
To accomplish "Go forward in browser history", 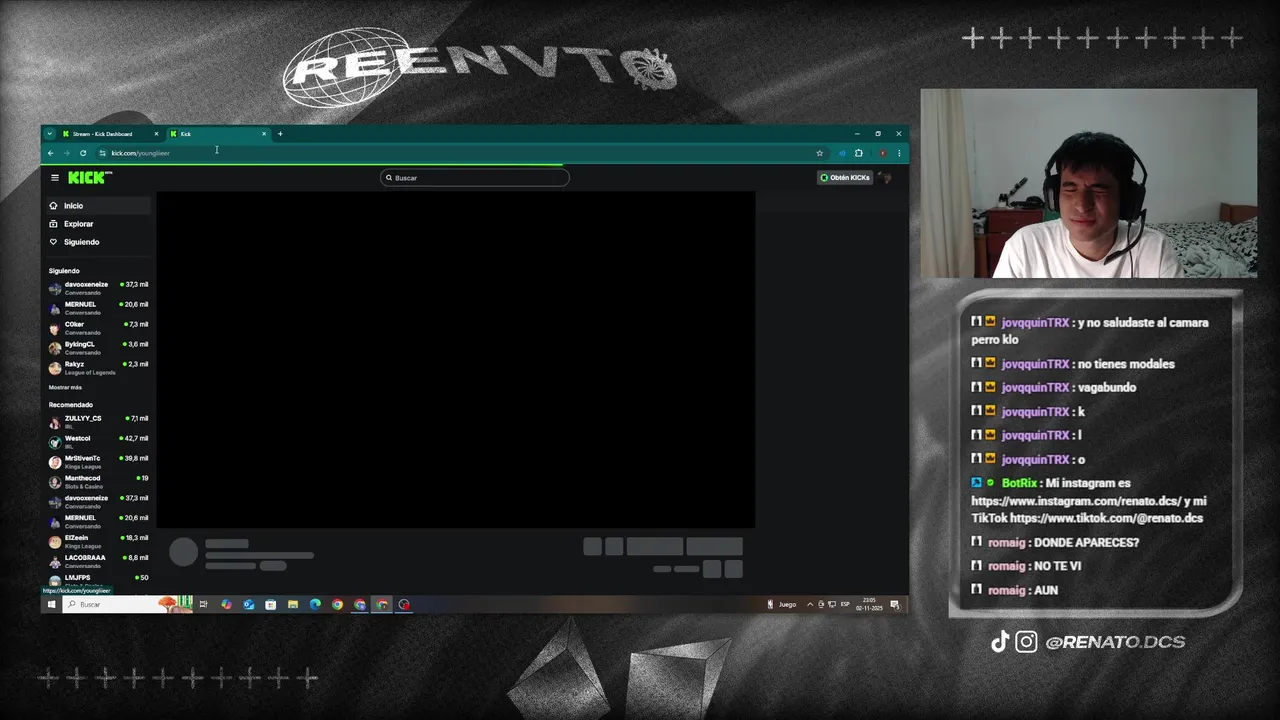I will click(67, 153).
